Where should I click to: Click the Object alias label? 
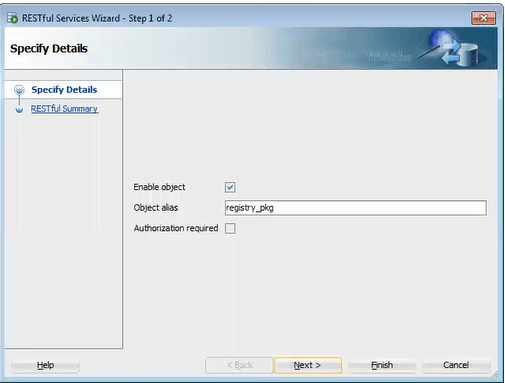pyautogui.click(x=156, y=208)
